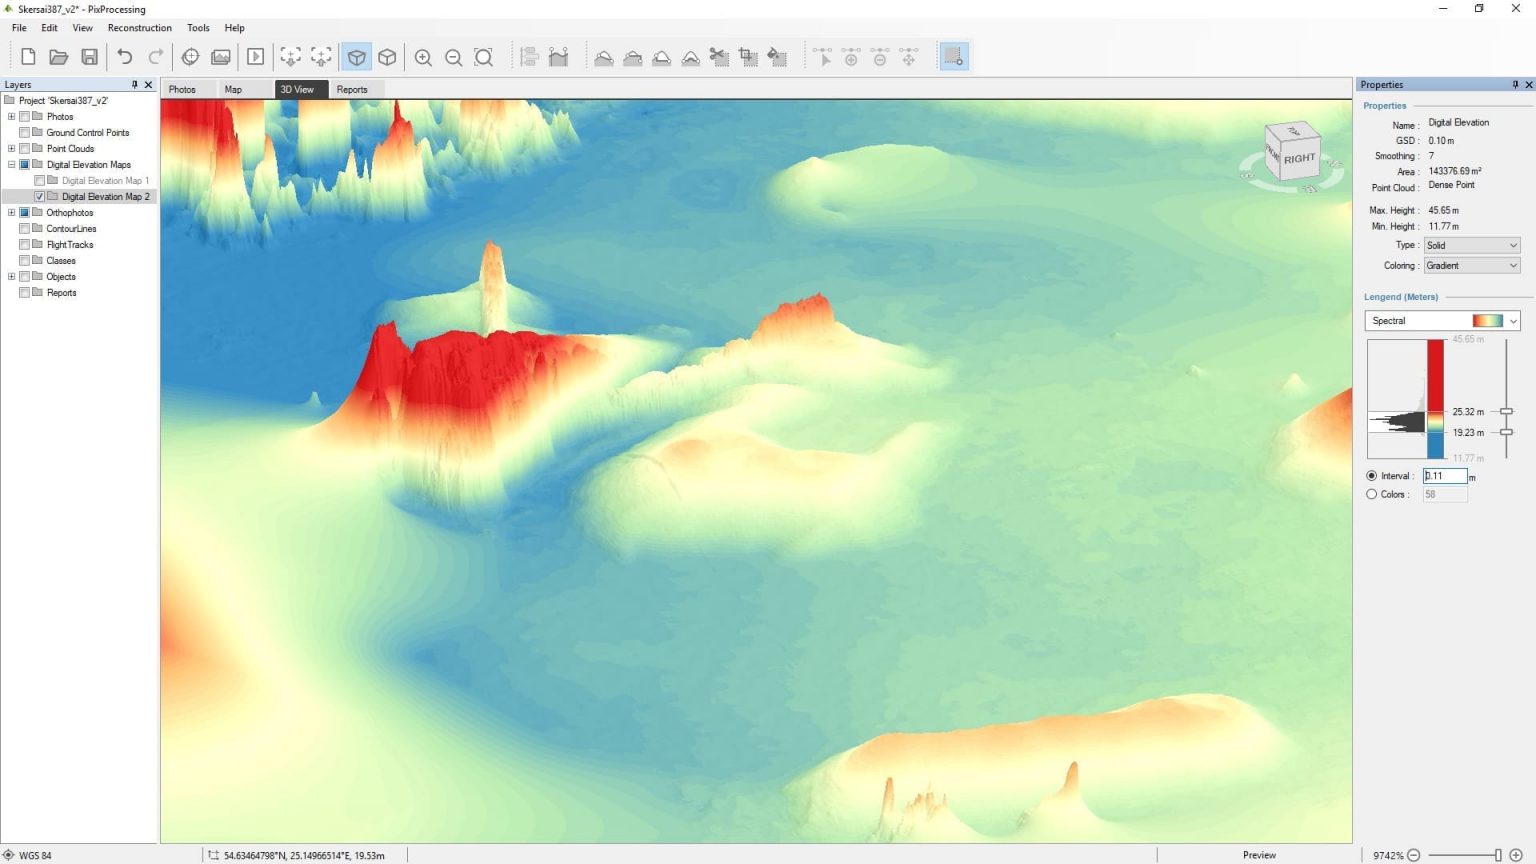Viewport: 1536px width, 864px height.
Task: Check the Orthophotos layer visibility checkbox
Action: pos(24,212)
